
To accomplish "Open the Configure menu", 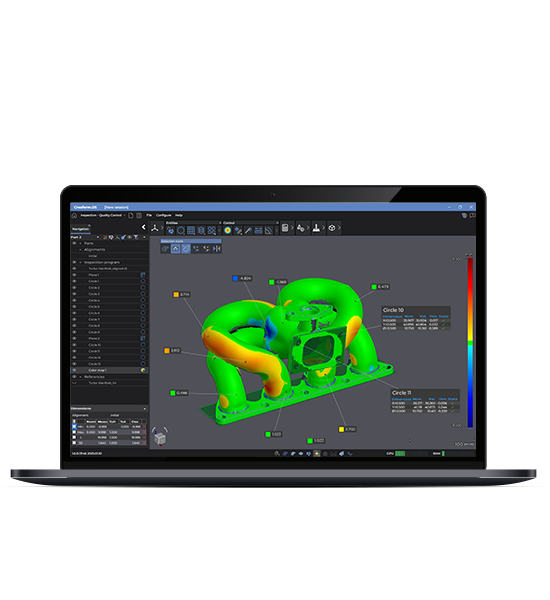I will click(163, 215).
